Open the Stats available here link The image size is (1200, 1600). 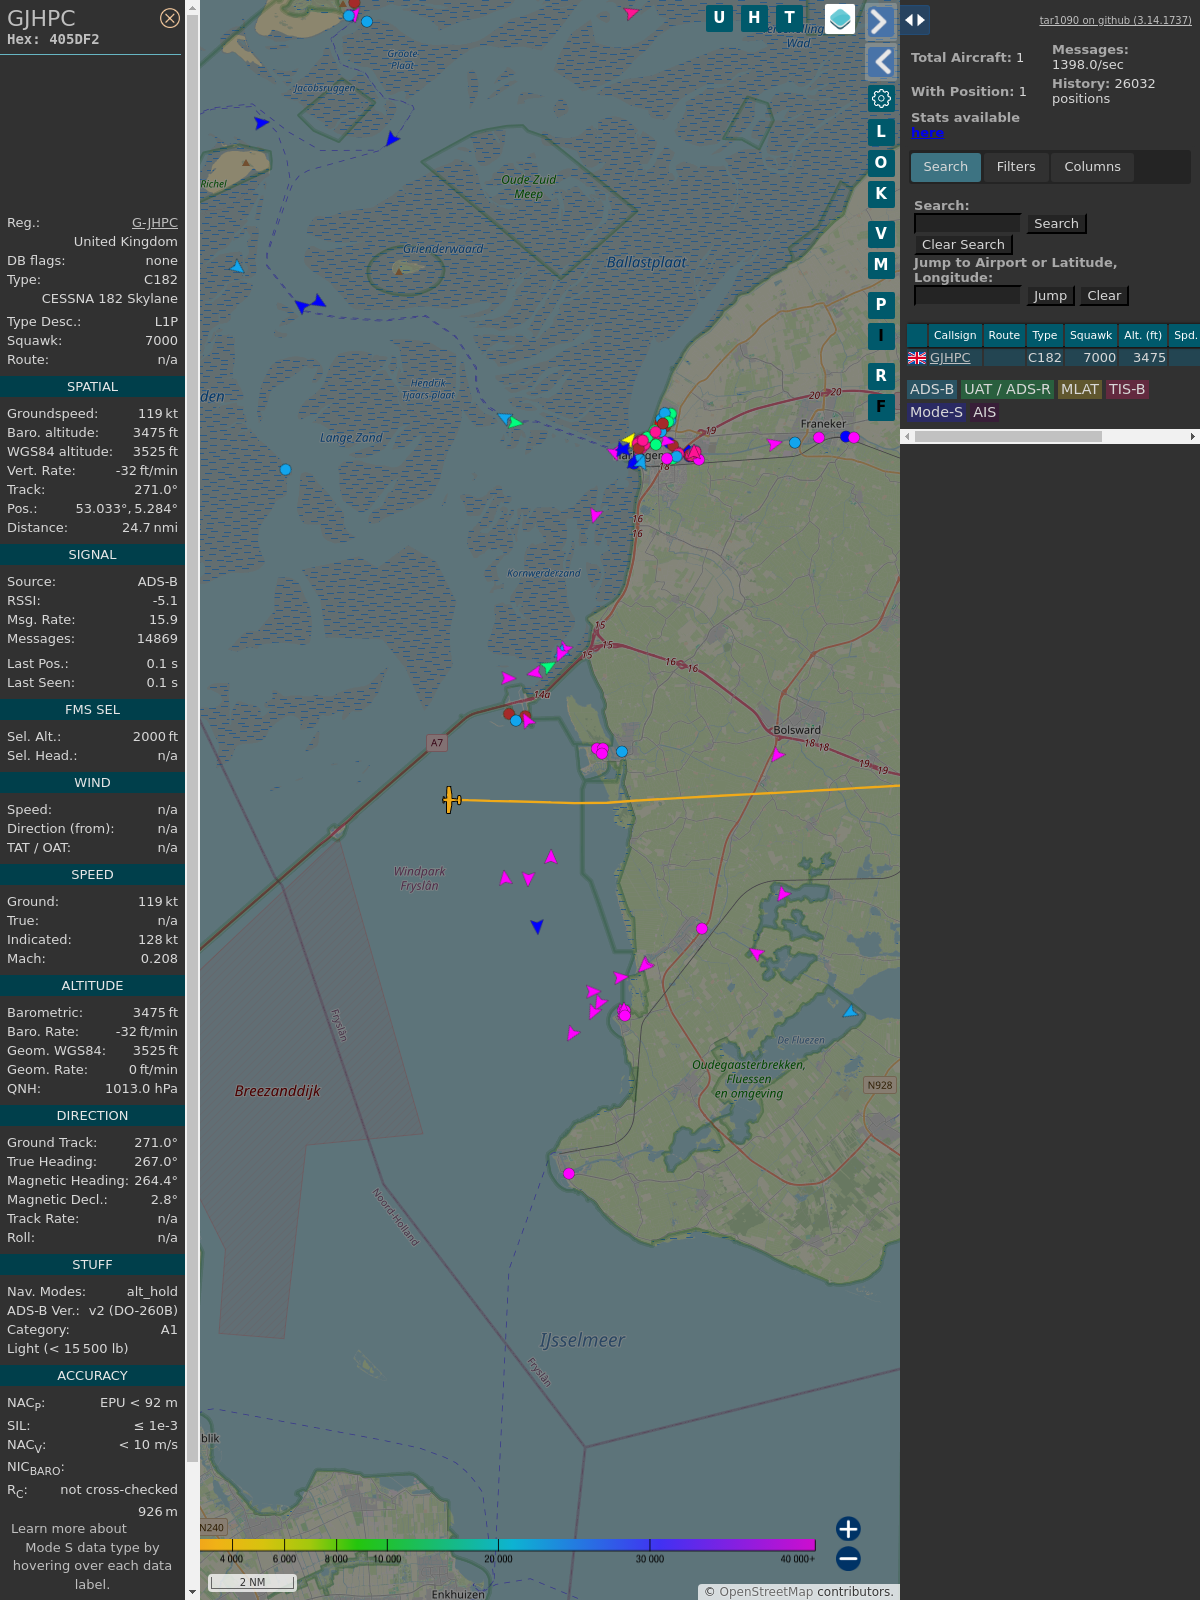coord(927,133)
